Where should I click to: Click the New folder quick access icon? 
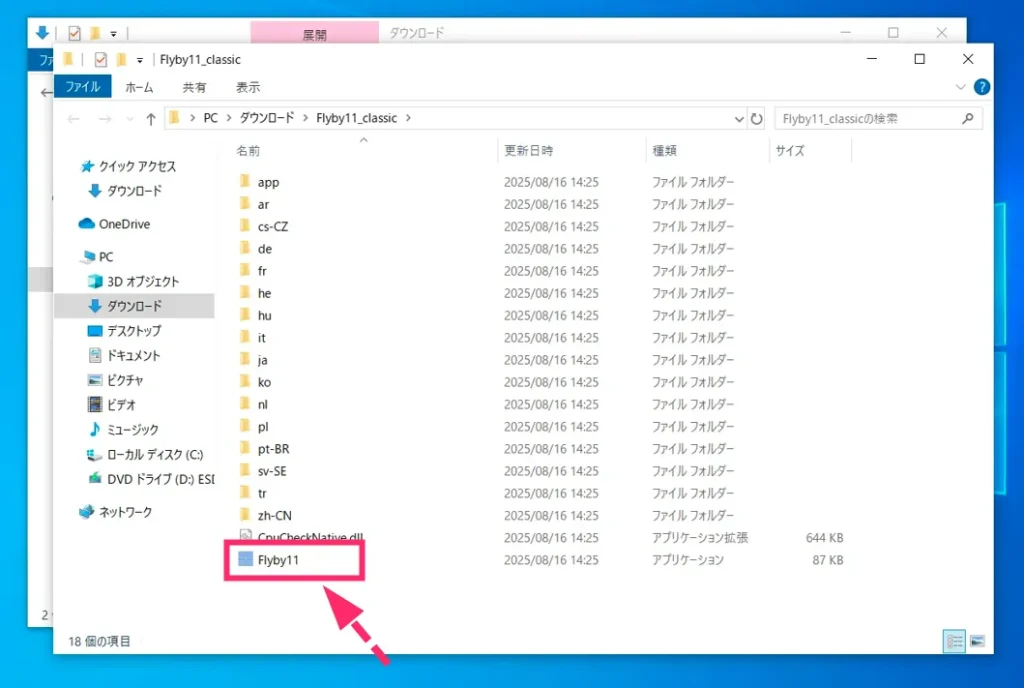(121, 59)
